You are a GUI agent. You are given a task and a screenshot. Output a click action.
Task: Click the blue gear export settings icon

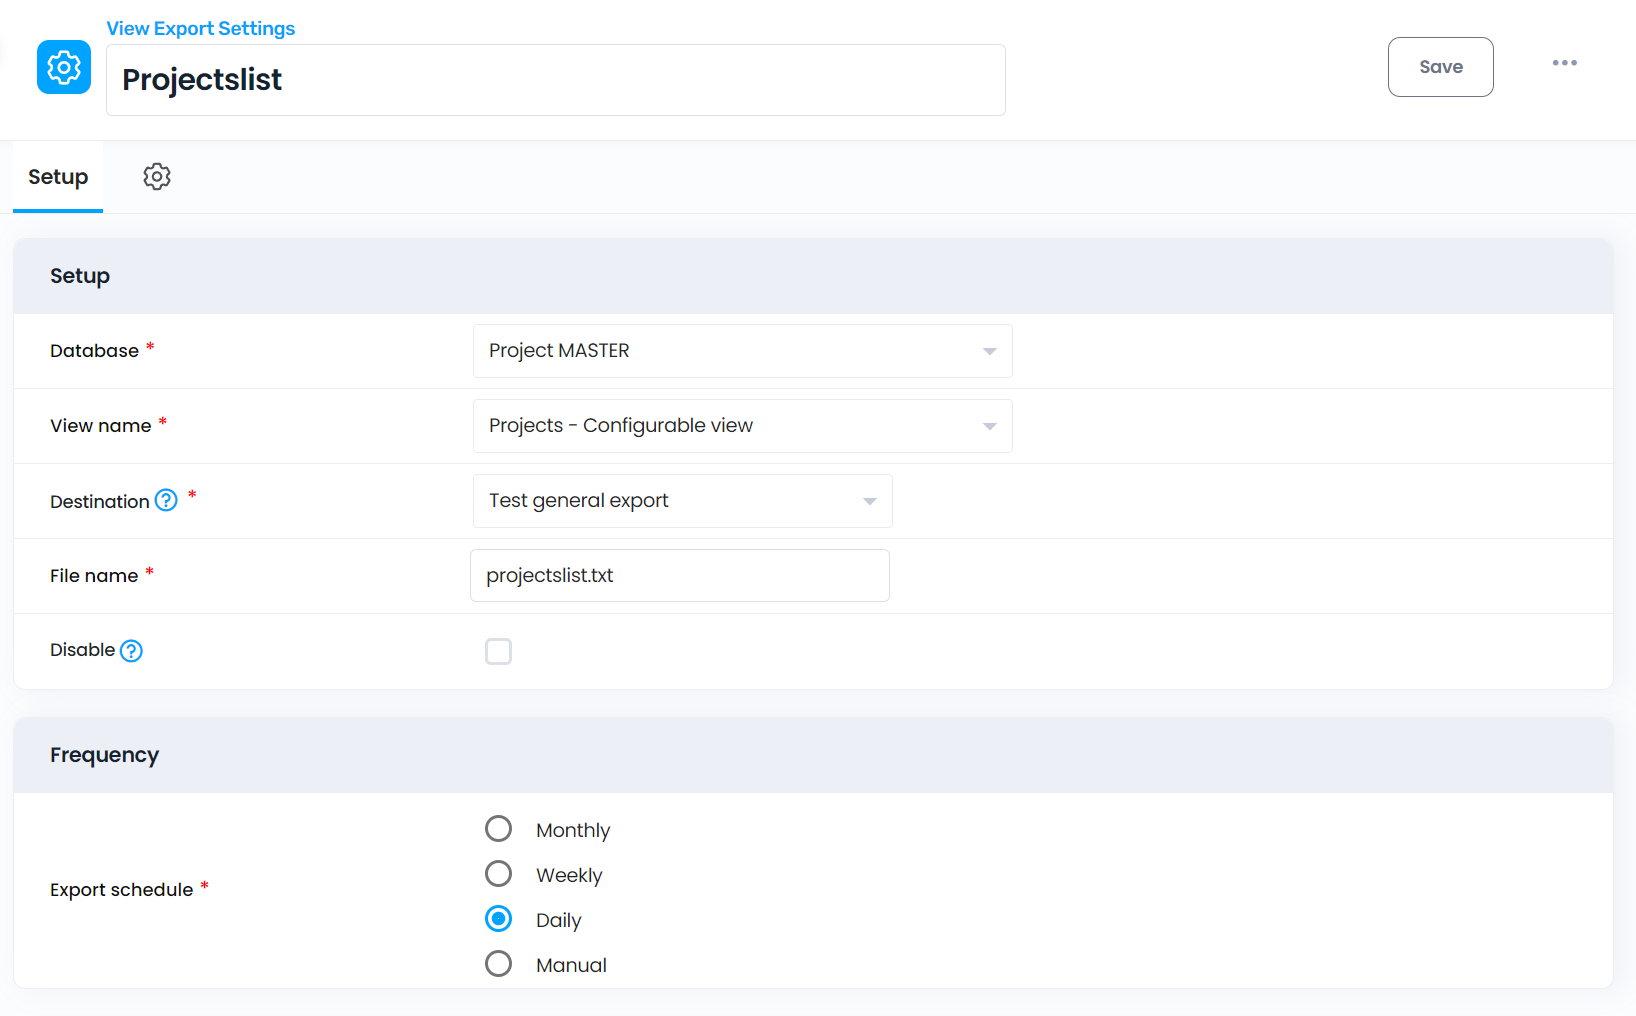(64, 67)
